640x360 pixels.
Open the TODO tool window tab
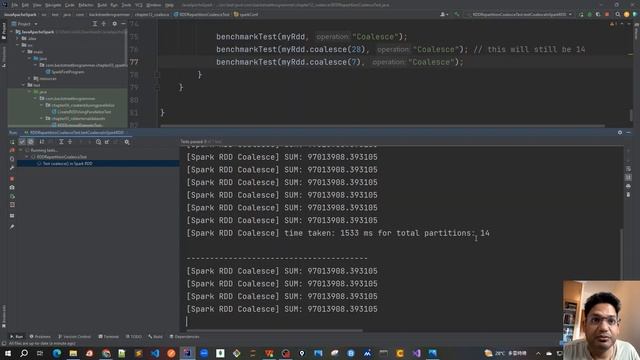133,337
